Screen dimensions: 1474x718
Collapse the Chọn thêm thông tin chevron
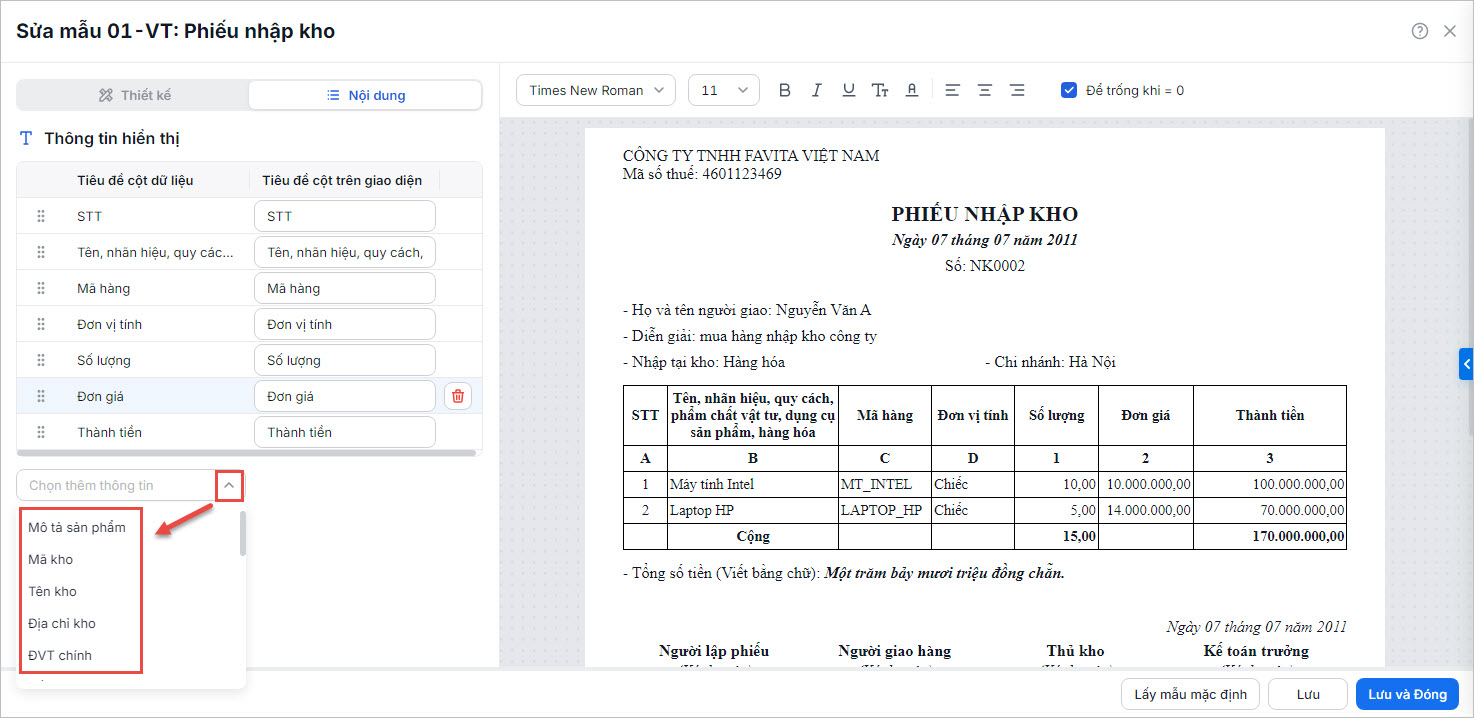click(229, 485)
